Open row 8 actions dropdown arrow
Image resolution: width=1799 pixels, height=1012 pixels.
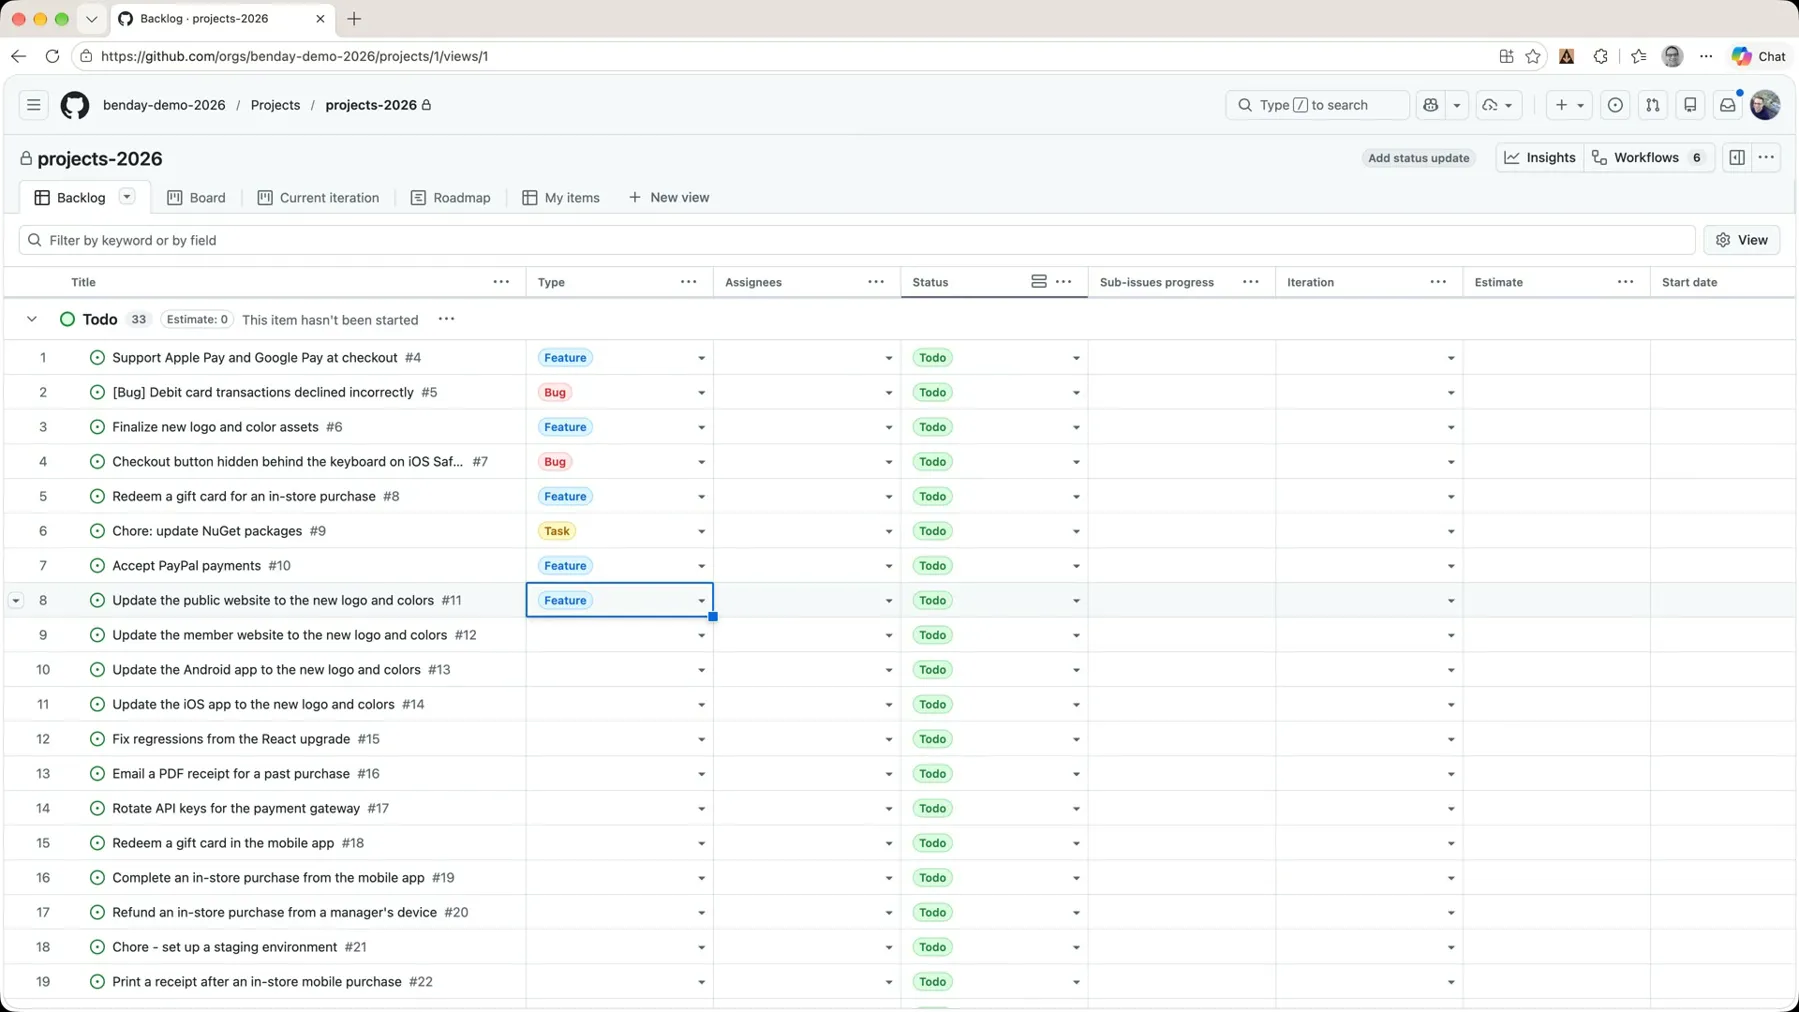tap(16, 600)
